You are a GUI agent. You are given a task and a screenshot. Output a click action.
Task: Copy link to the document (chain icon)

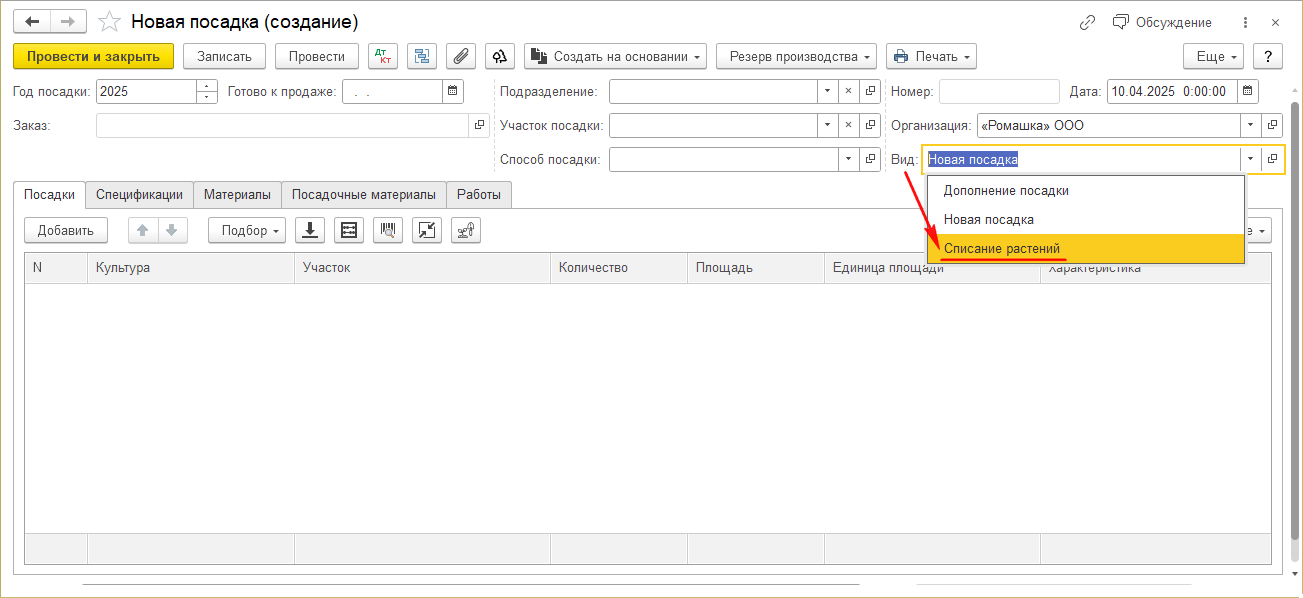click(x=1087, y=22)
